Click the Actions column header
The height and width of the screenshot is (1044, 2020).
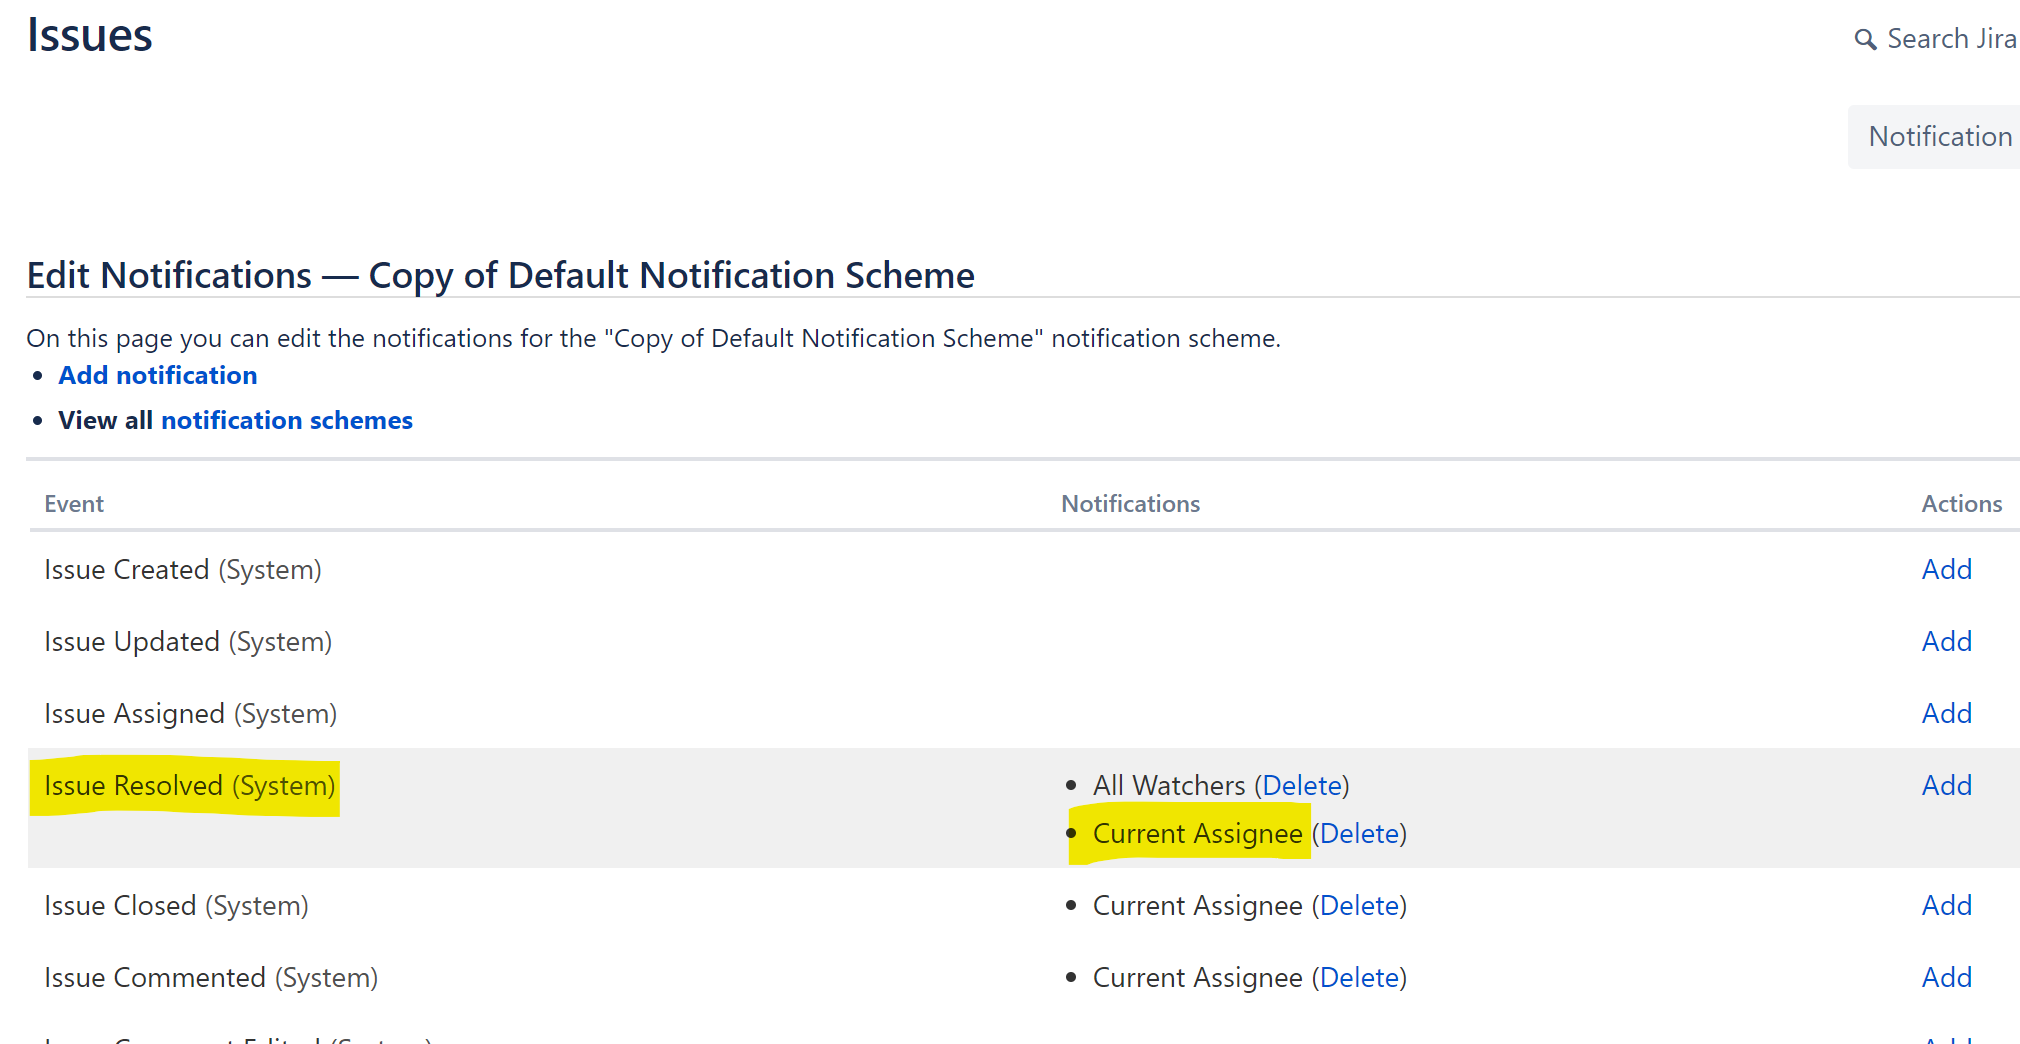tap(1960, 503)
